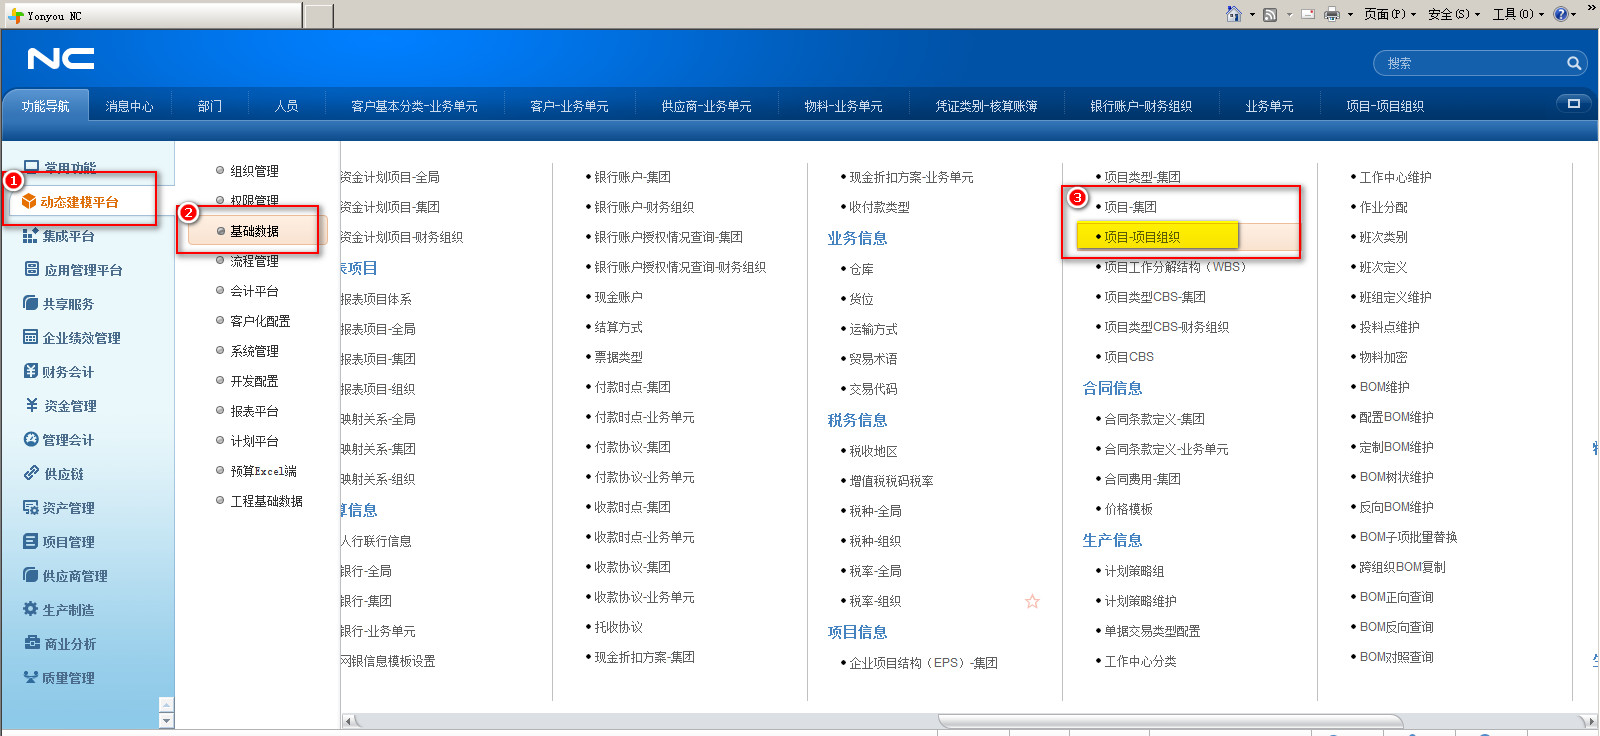Viewport: 1600px width, 736px height.
Task: Click the search magnifier icon
Action: pyautogui.click(x=1573, y=63)
